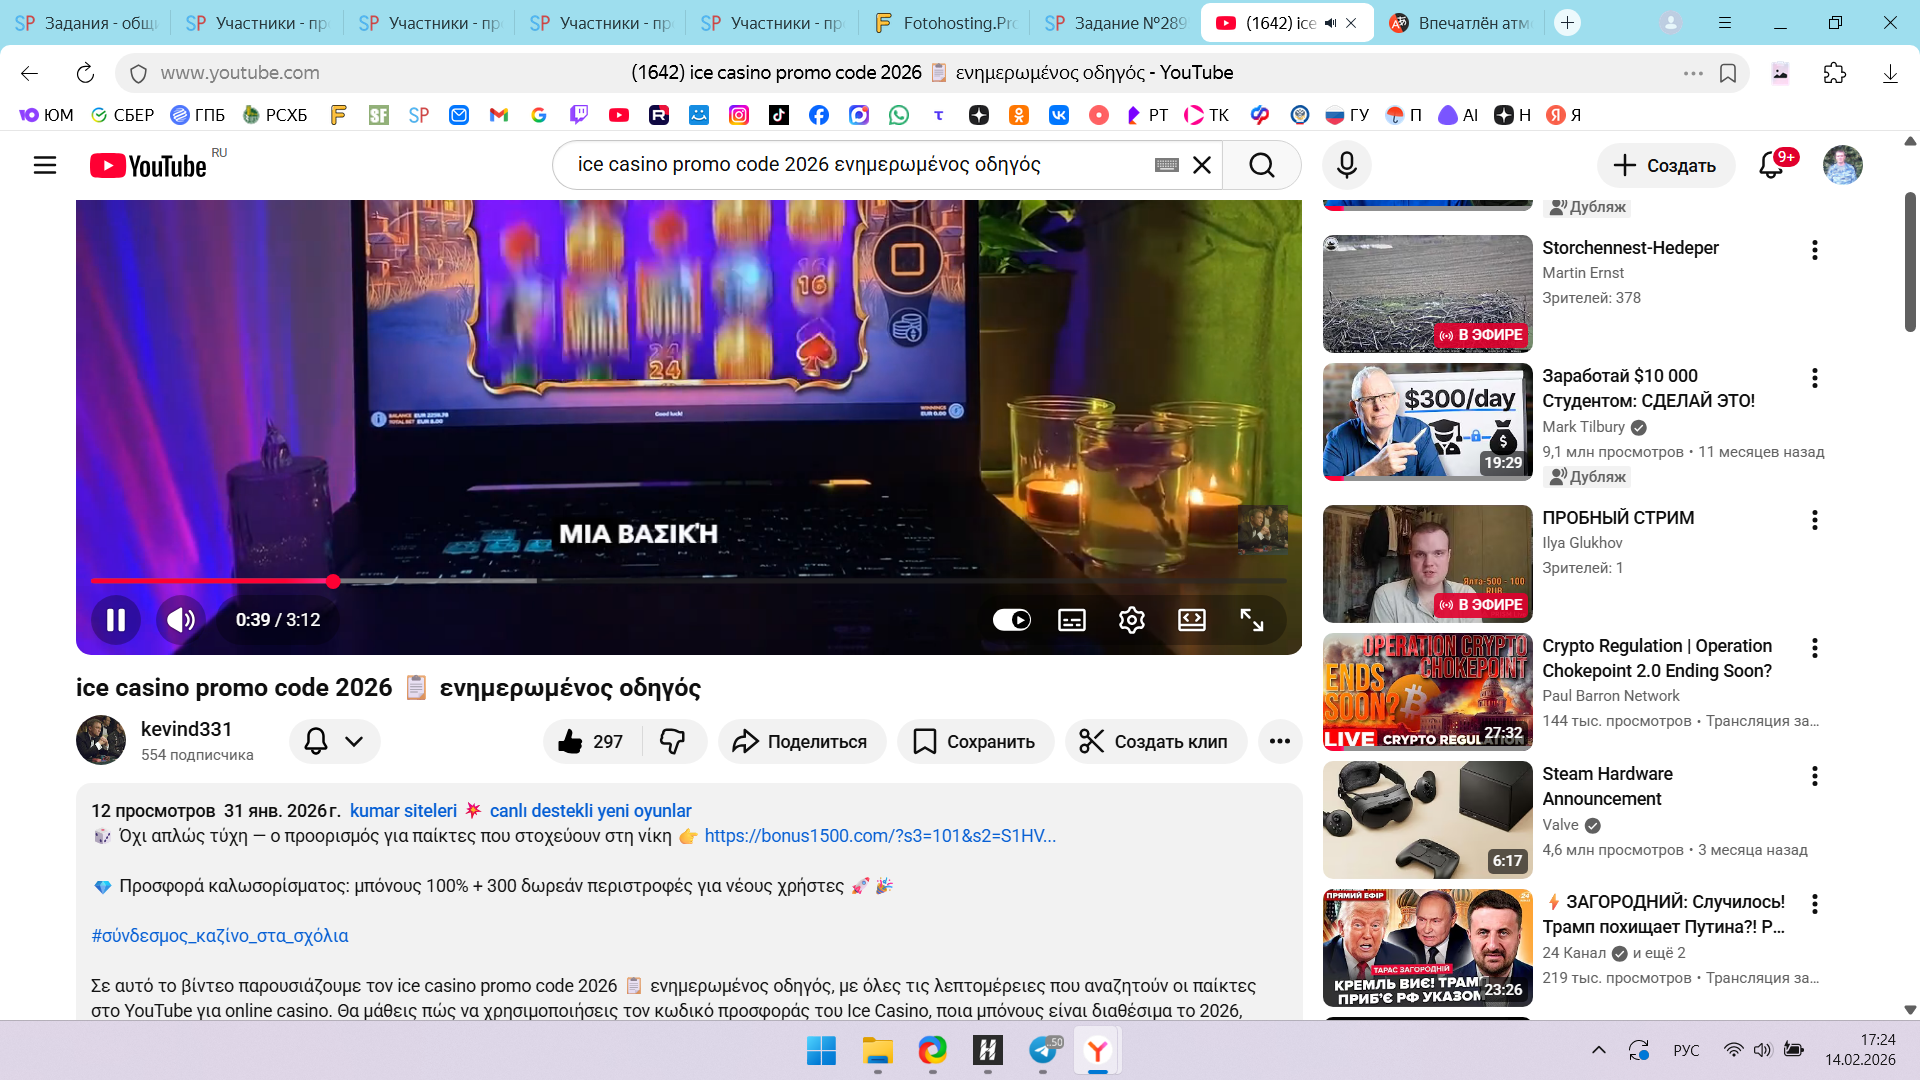This screenshot has width=1920, height=1080.
Task: Mute the video with speaker icon
Action: tap(180, 620)
